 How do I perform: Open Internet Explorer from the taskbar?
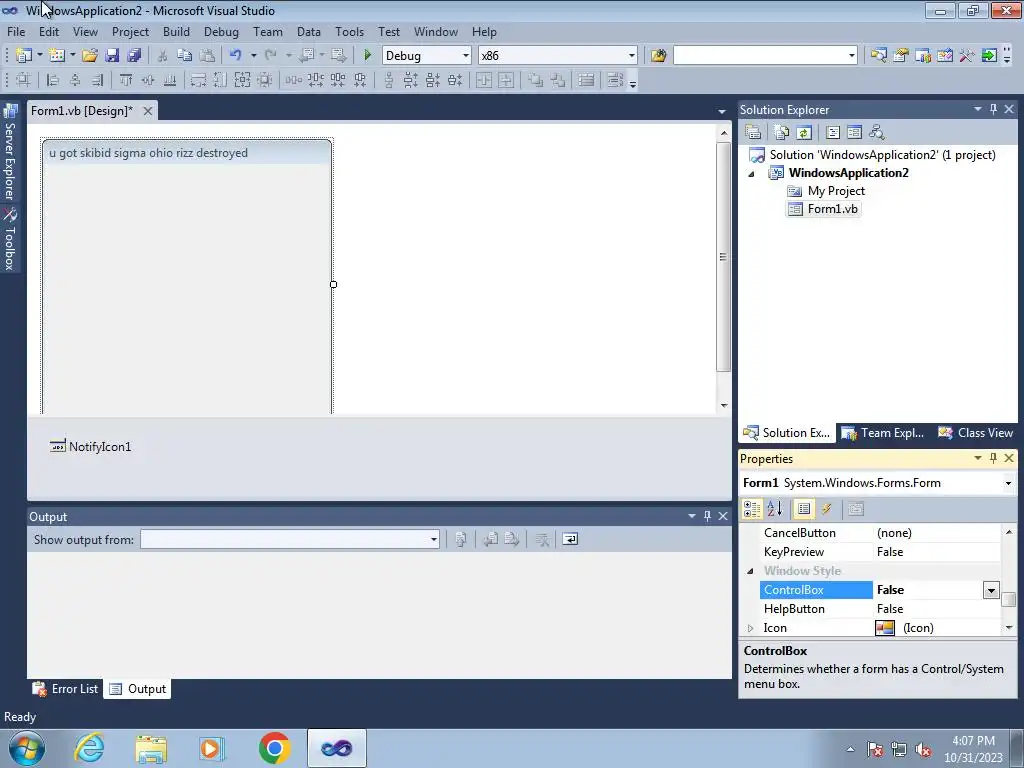pos(89,748)
